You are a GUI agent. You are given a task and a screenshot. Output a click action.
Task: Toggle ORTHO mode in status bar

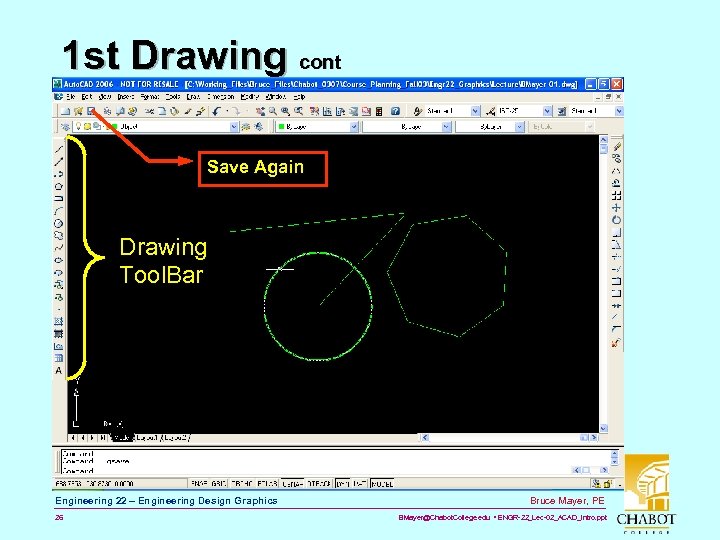click(x=242, y=484)
